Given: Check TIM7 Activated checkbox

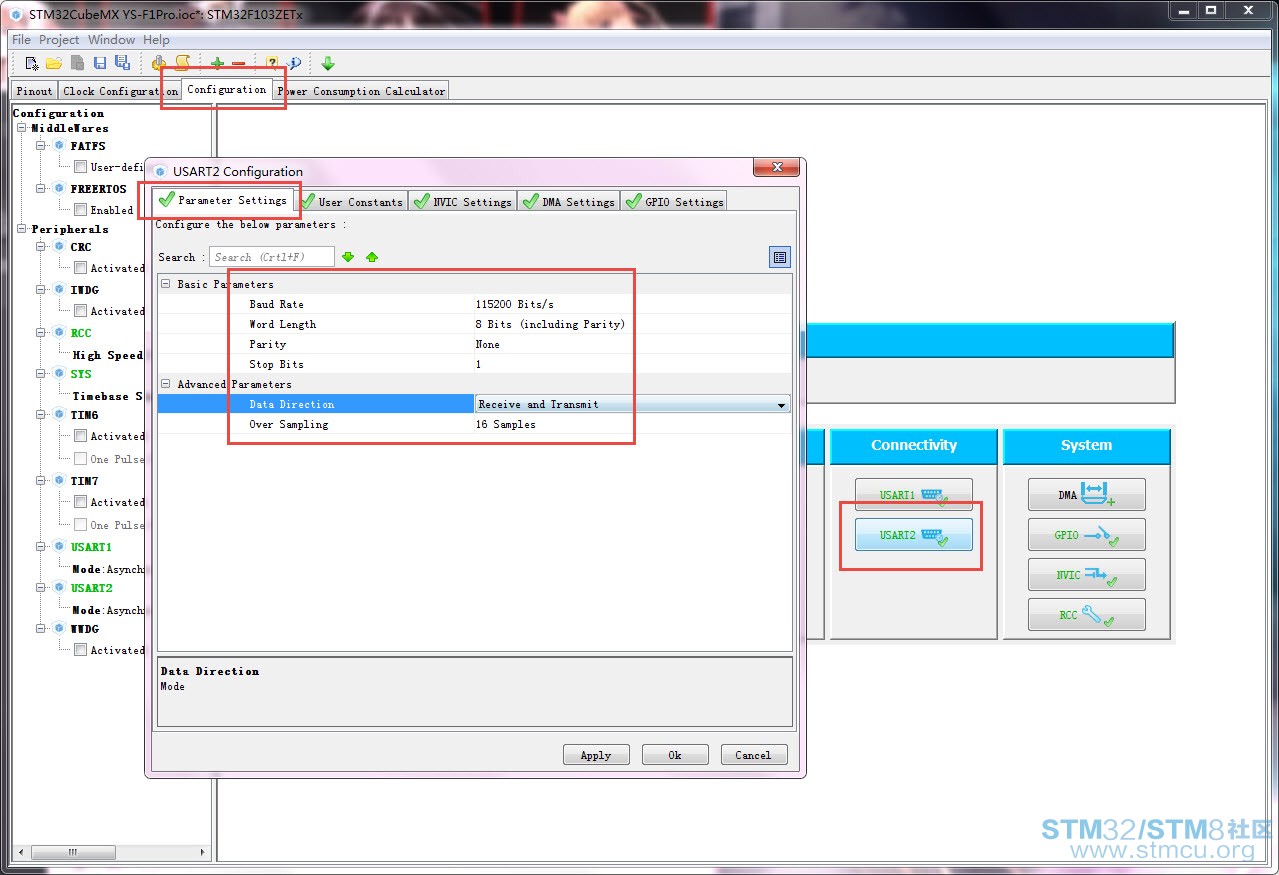Looking at the screenshot, I should [80, 502].
